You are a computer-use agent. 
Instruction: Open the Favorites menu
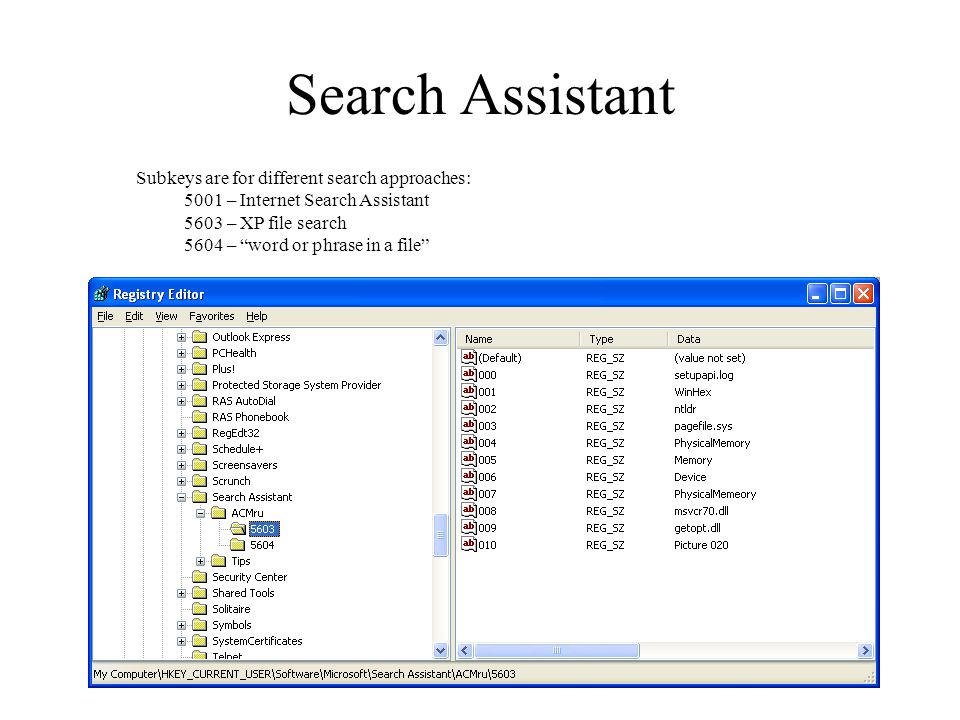point(211,316)
